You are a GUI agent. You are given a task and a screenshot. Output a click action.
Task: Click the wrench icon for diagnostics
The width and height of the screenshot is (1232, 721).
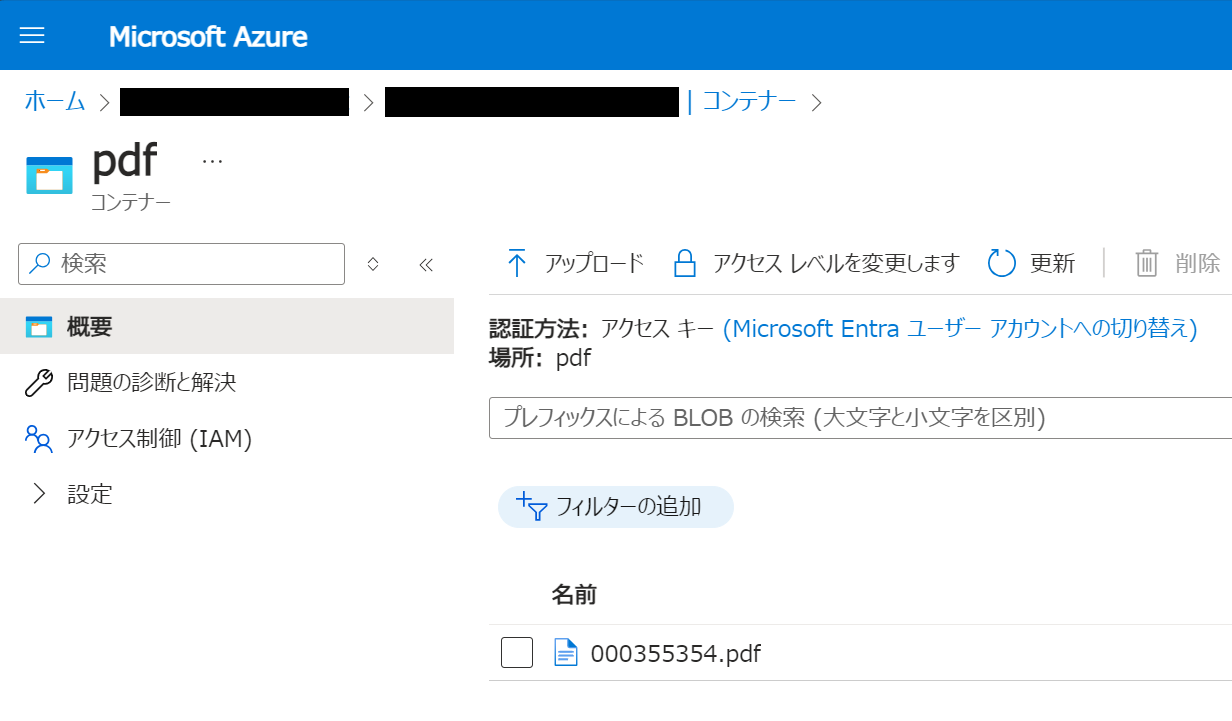[x=38, y=383]
